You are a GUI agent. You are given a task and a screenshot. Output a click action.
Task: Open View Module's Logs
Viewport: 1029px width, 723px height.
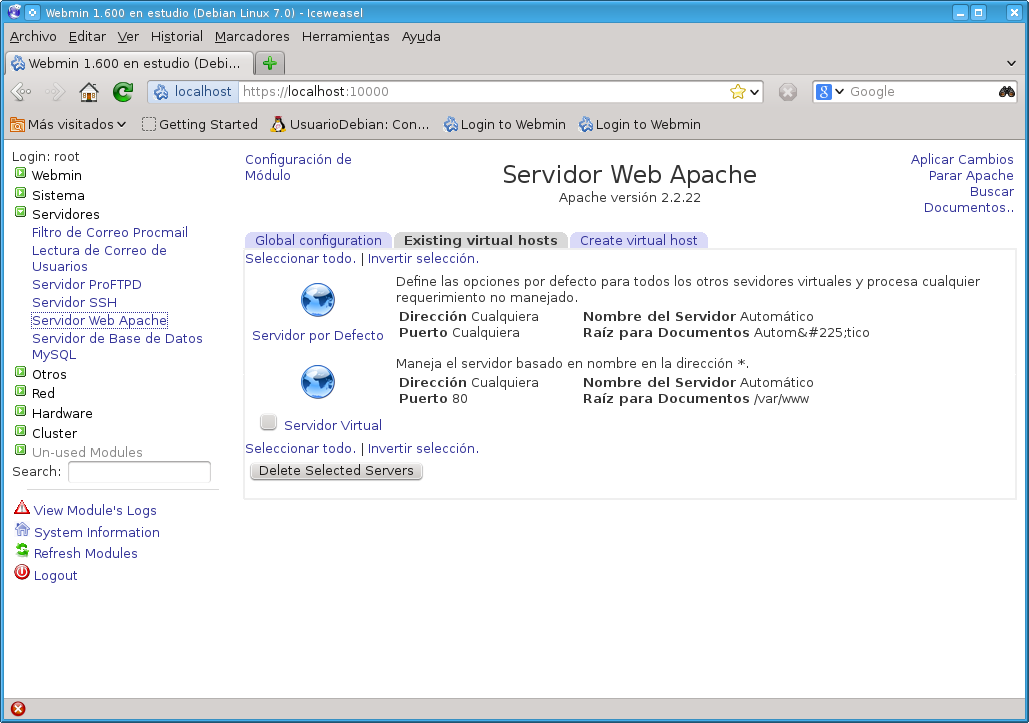(x=95, y=510)
